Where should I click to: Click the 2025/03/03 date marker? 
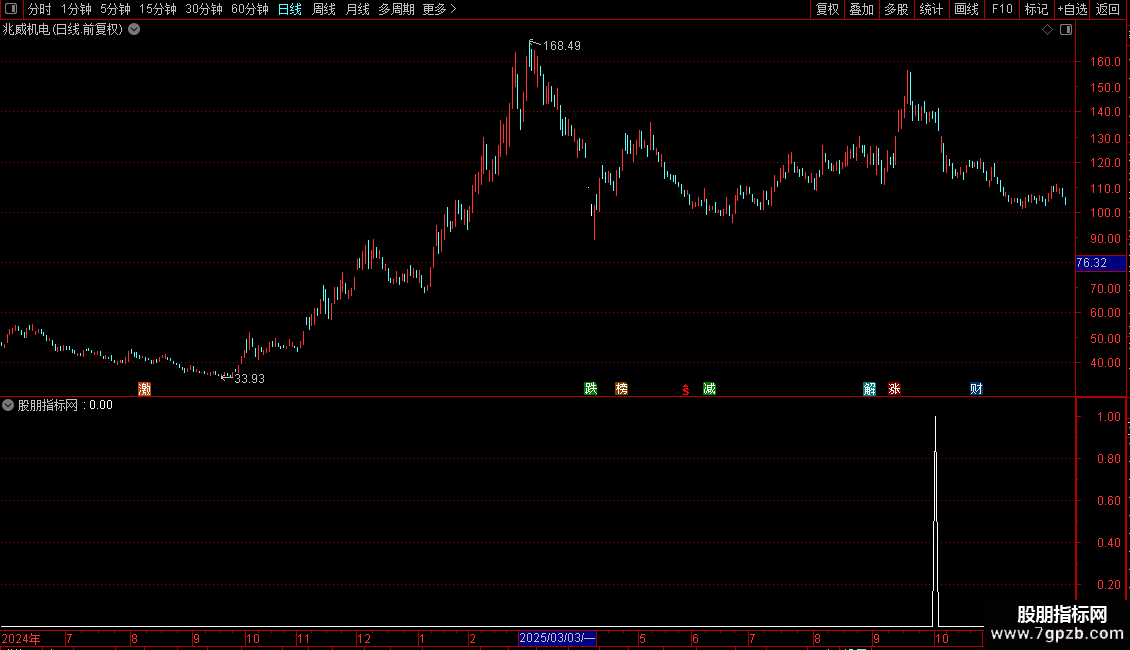pyautogui.click(x=557, y=638)
